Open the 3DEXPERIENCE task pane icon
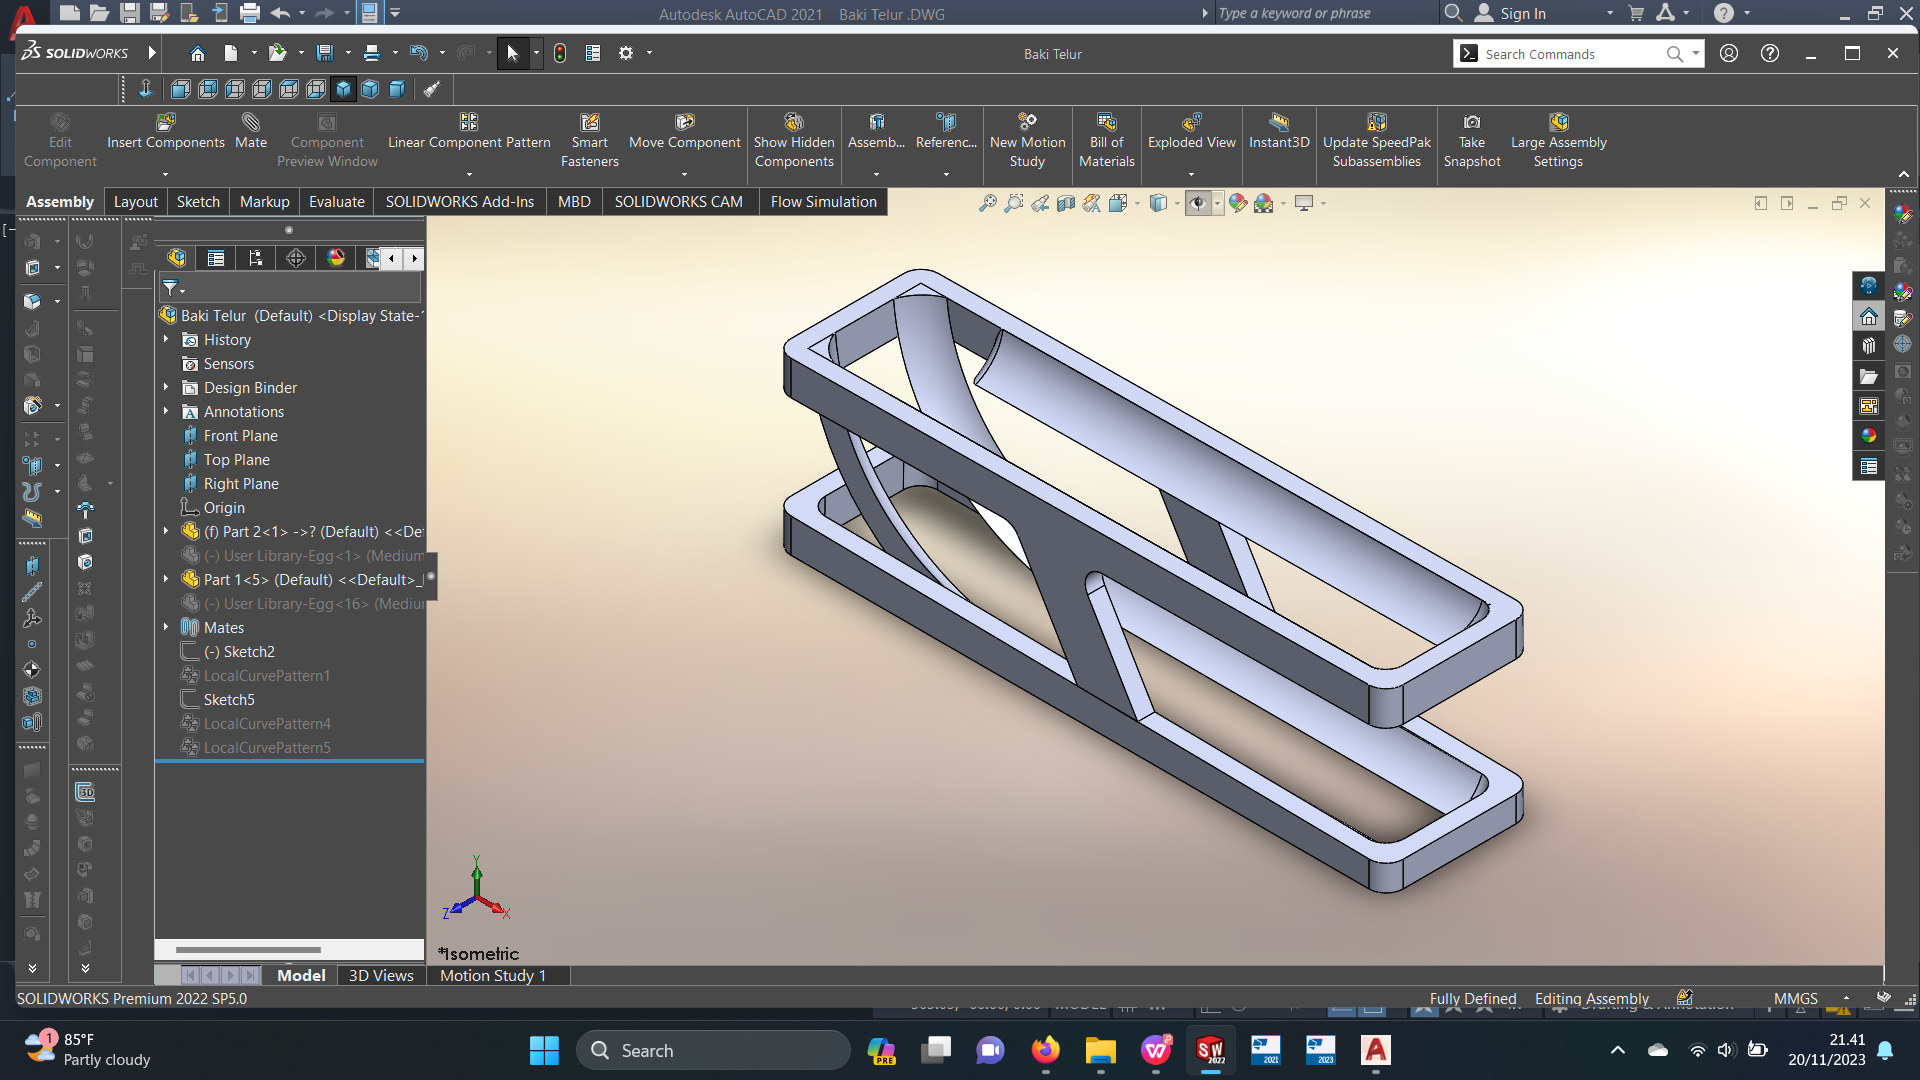The height and width of the screenshot is (1080, 1920). 1868,286
